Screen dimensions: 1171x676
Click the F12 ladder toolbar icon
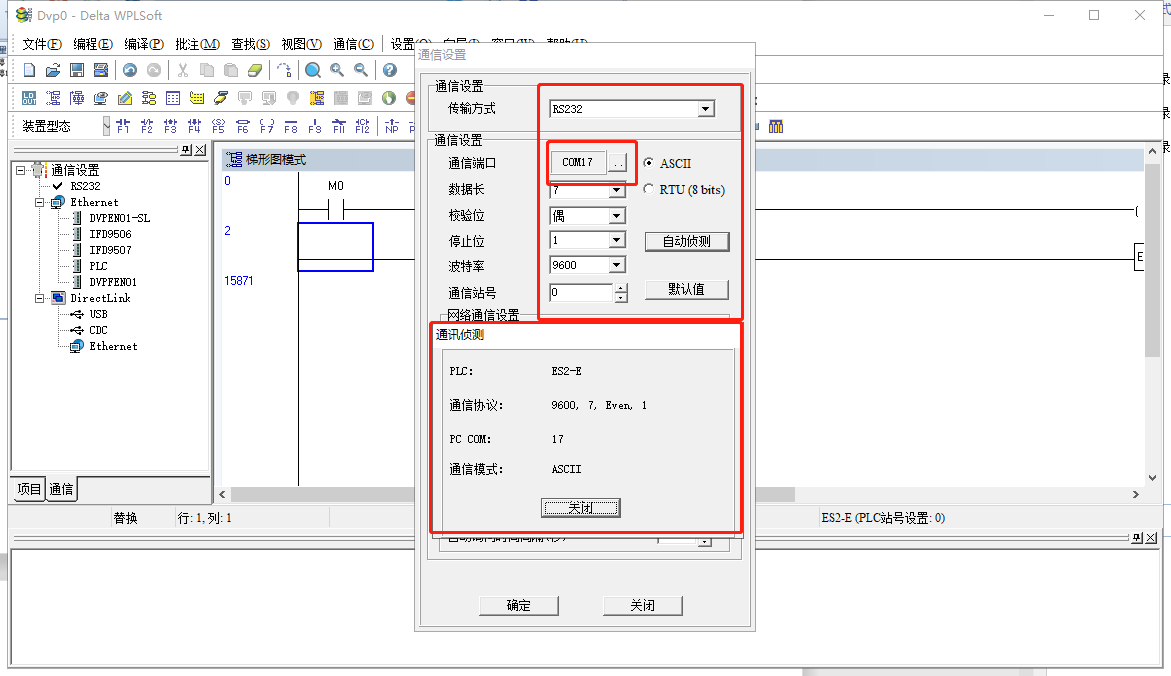(363, 126)
